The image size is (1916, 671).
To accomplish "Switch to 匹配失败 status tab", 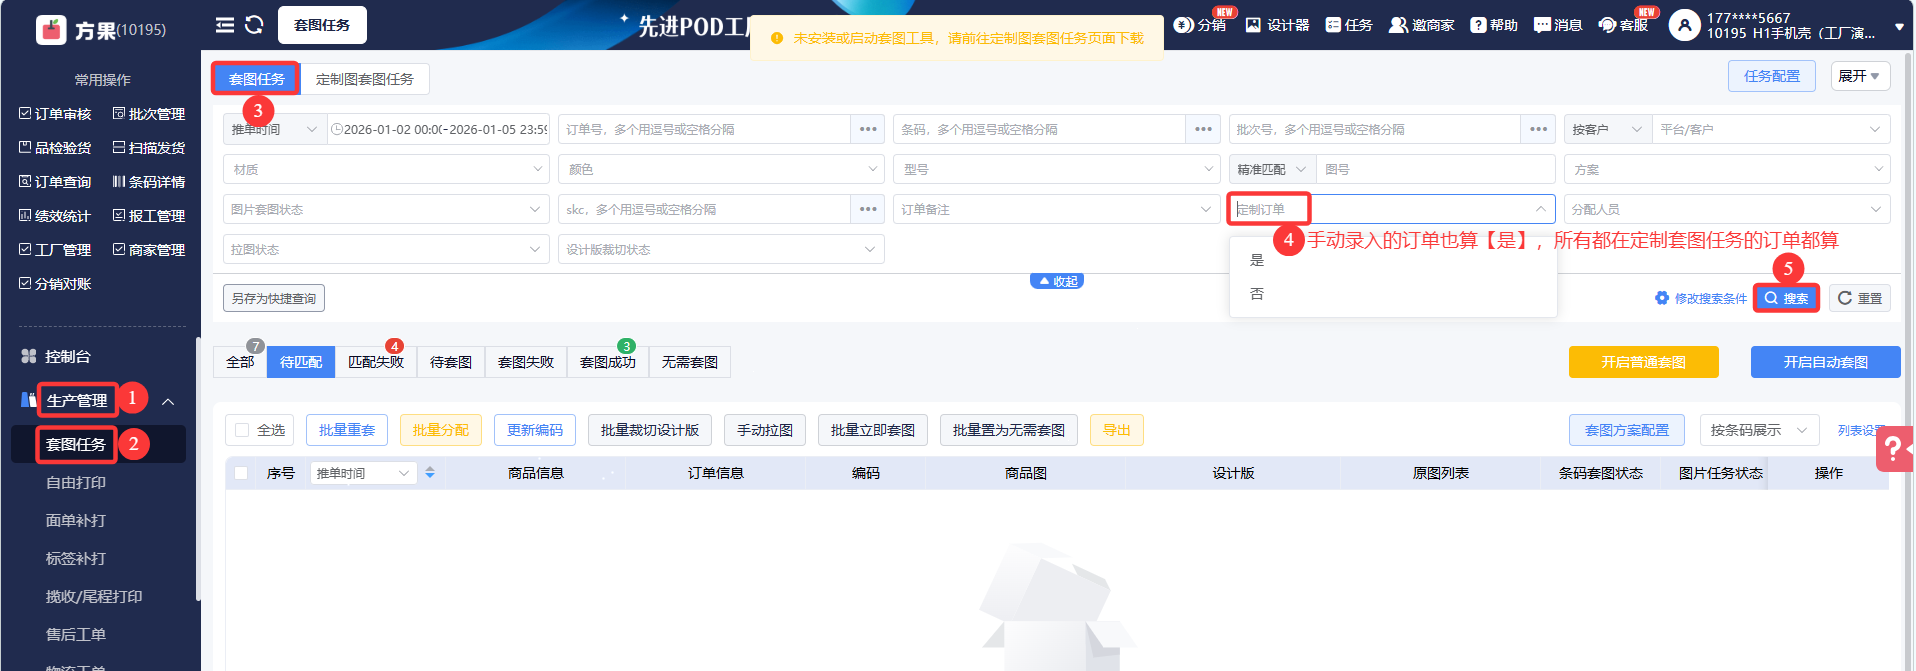I will (x=376, y=362).
